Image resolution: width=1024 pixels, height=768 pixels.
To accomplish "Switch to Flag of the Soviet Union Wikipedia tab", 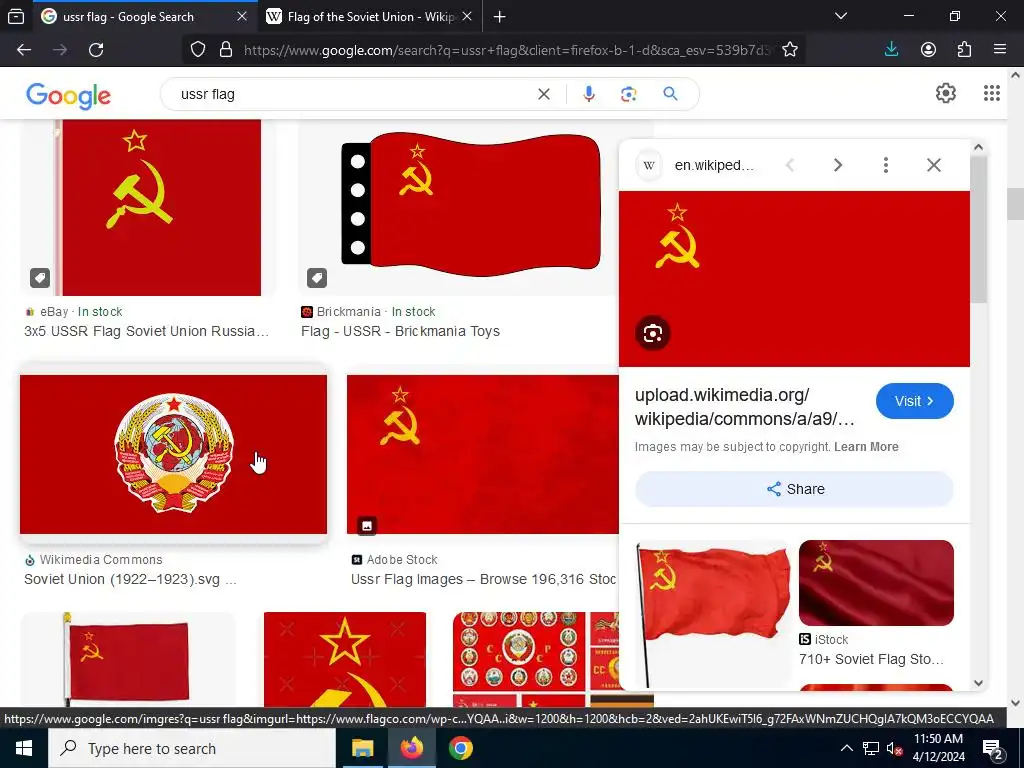I will [371, 16].
